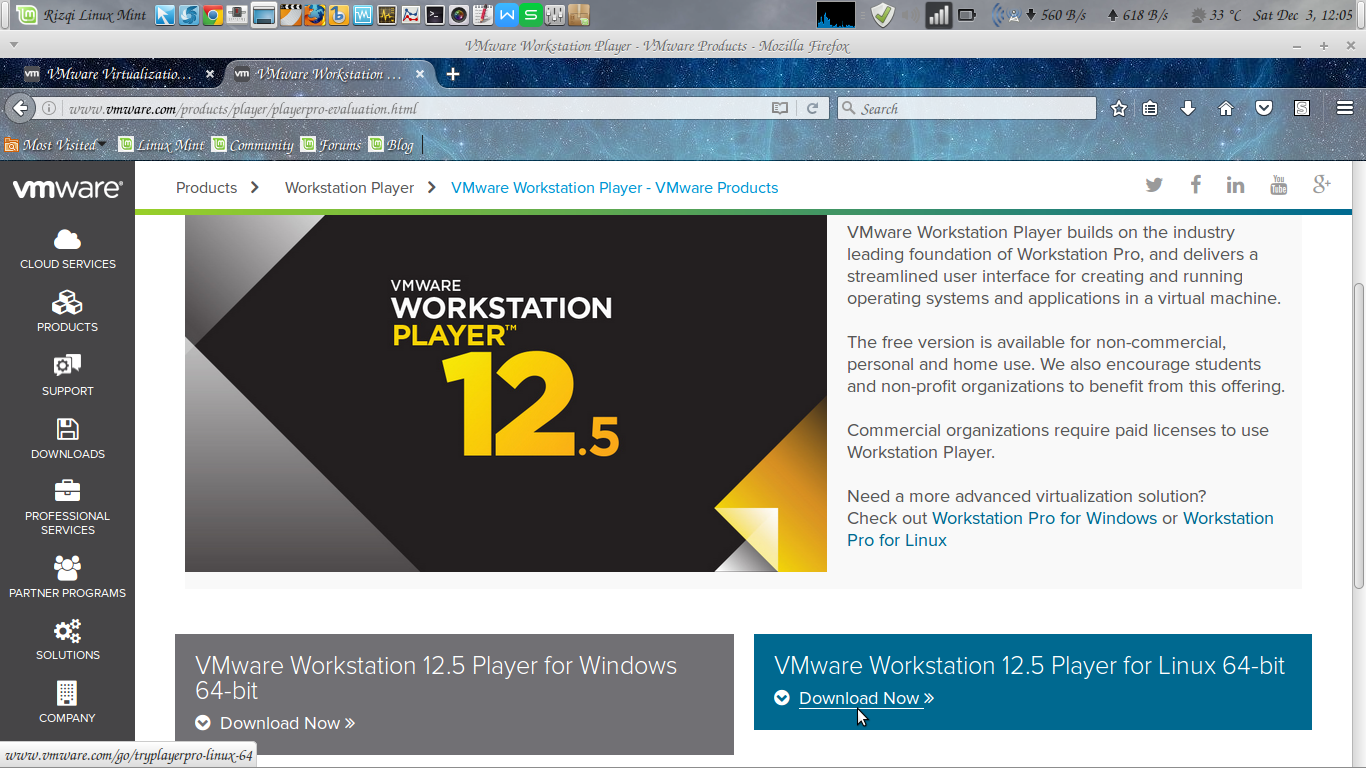Open Products in the VMware sidebar

tap(67, 312)
